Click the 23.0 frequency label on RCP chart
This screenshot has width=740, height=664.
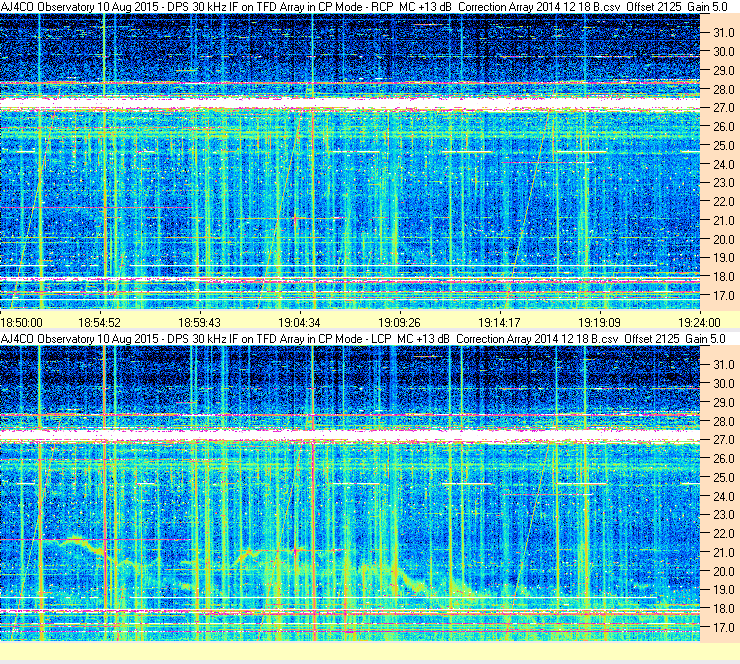click(723, 183)
